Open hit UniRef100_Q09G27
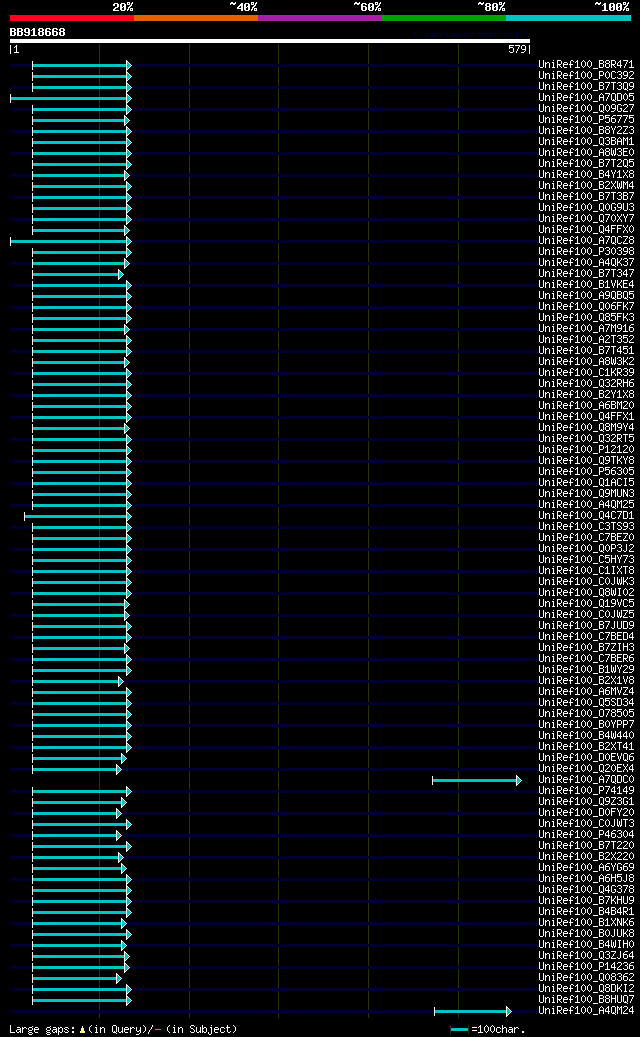 coord(586,108)
